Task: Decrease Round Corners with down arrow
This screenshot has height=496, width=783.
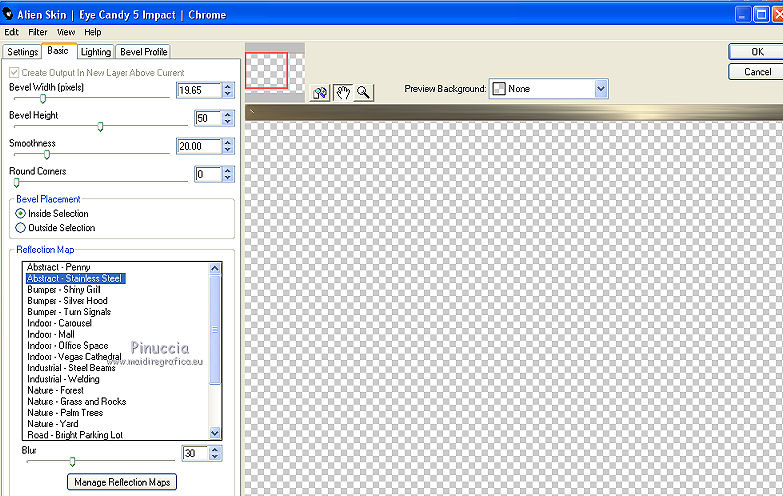Action: [x=228, y=178]
